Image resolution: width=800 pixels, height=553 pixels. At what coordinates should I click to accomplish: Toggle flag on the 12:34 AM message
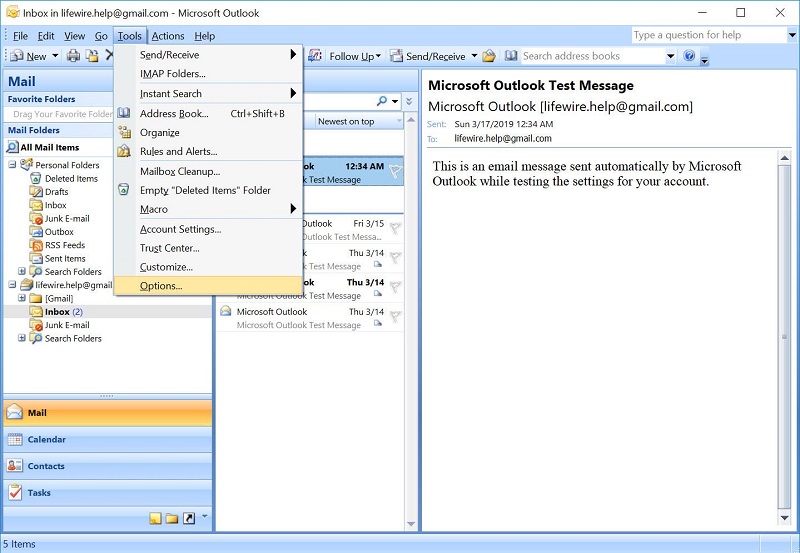coord(395,171)
